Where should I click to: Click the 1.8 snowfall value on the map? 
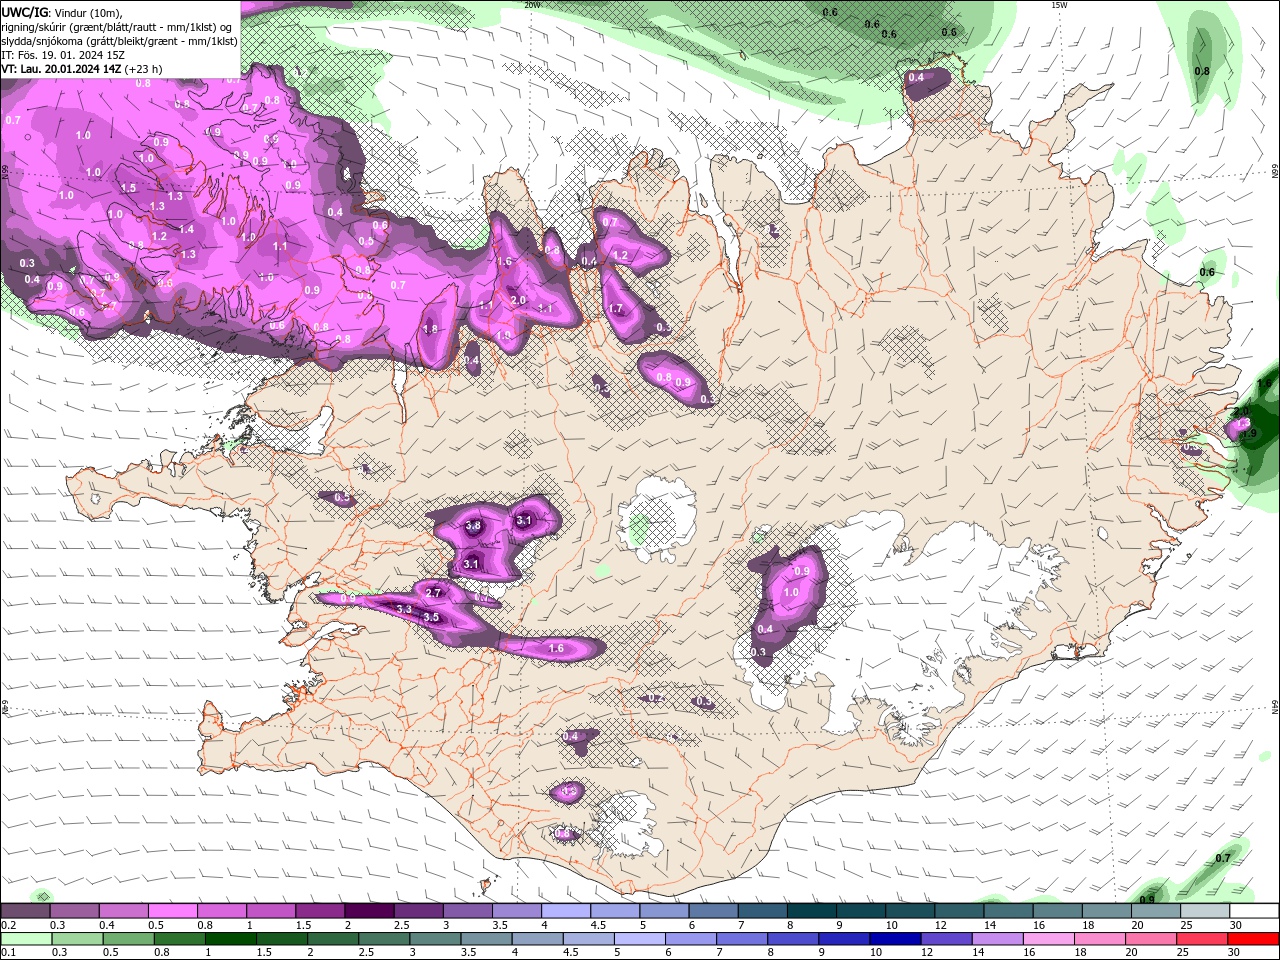tap(430, 329)
